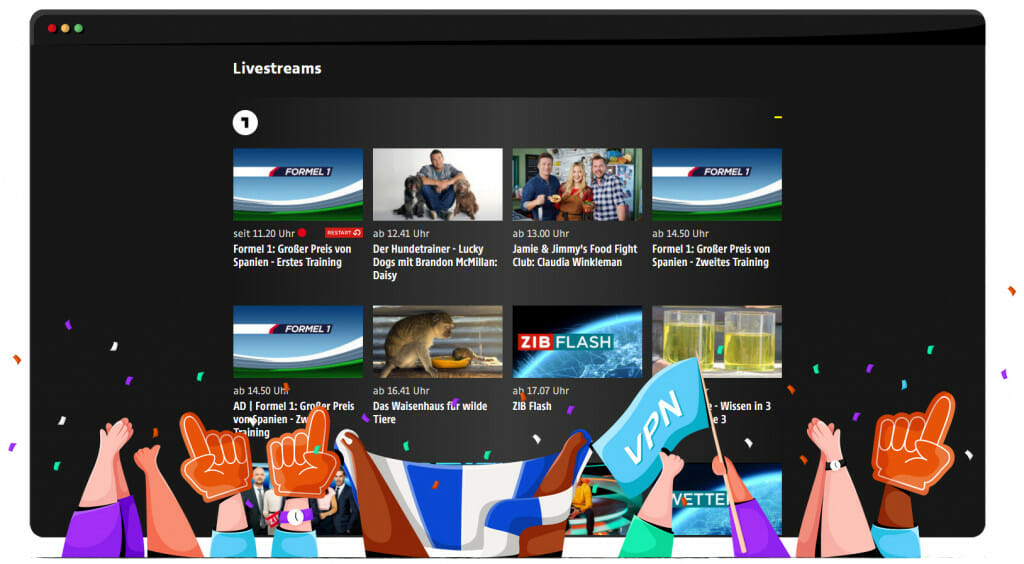Screen dimensions: 1024x564
Task: Click the 'ab 17.07 Uhr' time label
Action: click(x=541, y=391)
